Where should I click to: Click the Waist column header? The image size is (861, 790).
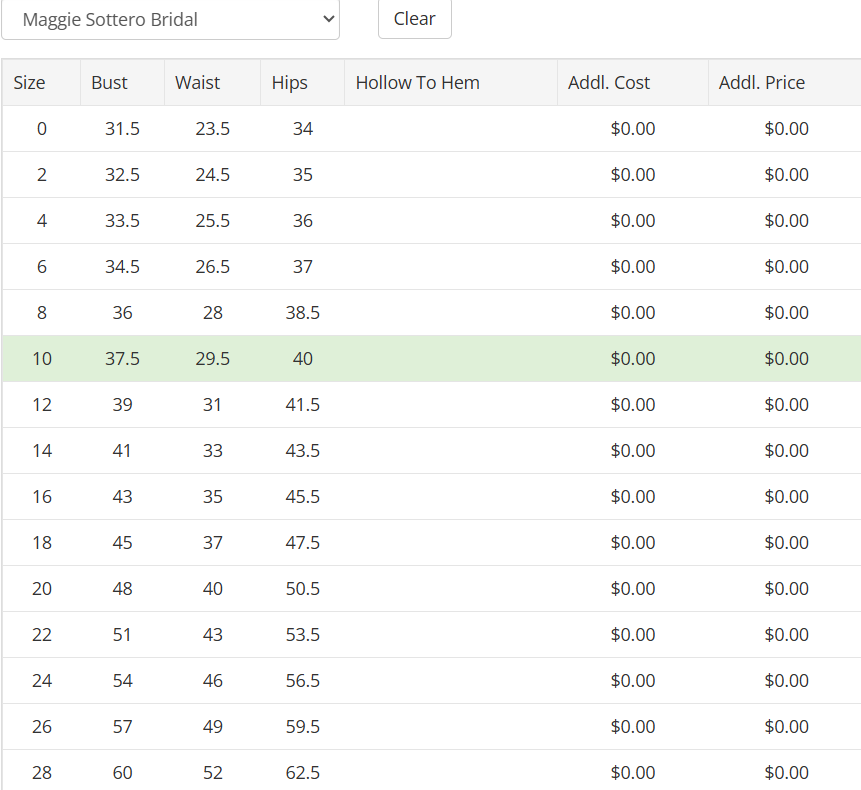coord(213,82)
